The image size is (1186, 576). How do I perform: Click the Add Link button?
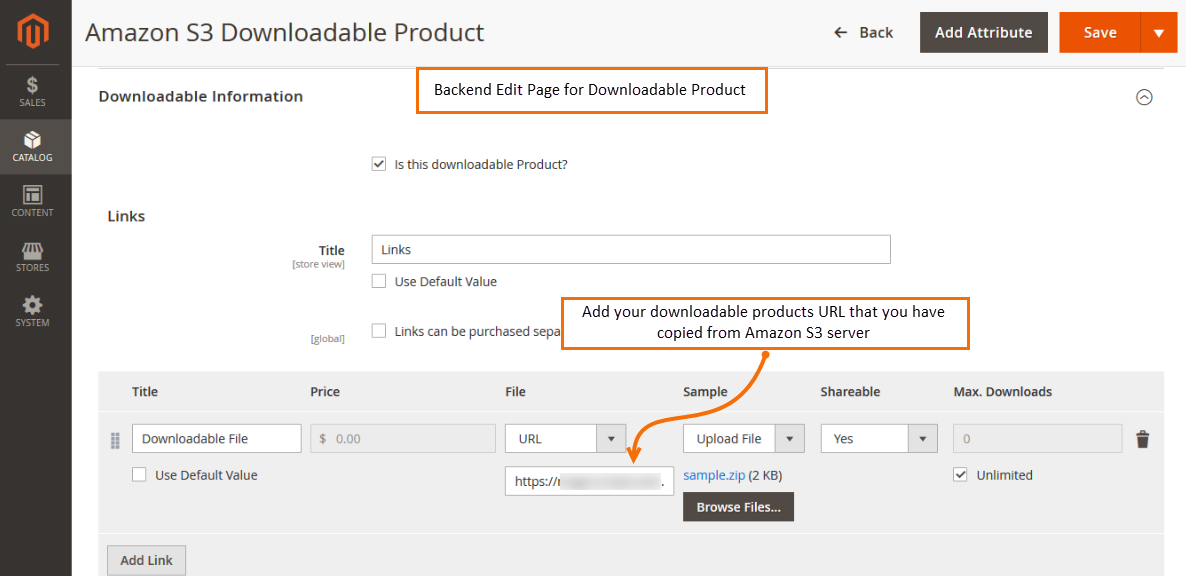pyautogui.click(x=147, y=561)
